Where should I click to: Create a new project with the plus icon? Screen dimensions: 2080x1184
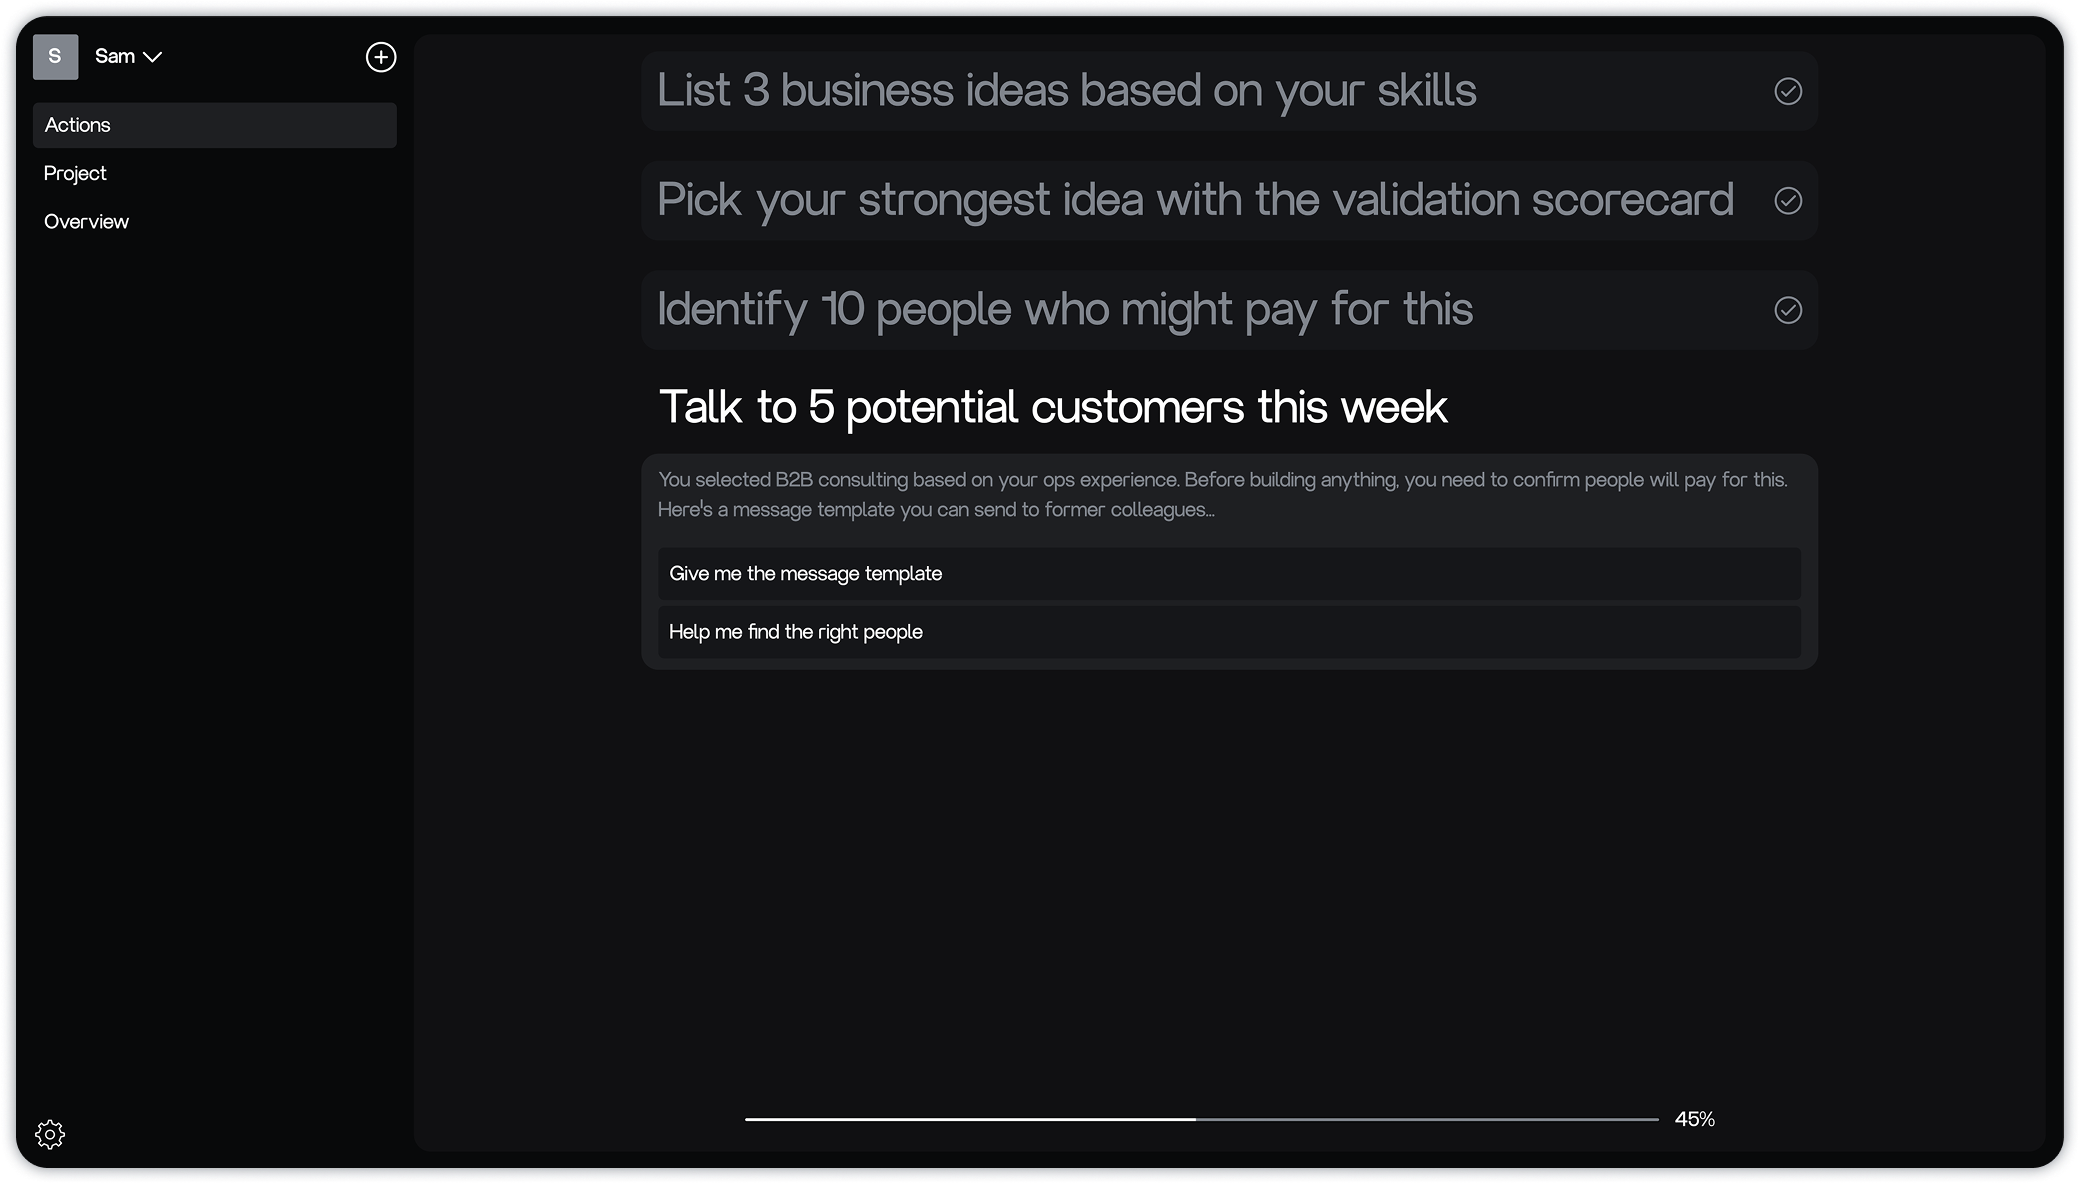click(381, 57)
